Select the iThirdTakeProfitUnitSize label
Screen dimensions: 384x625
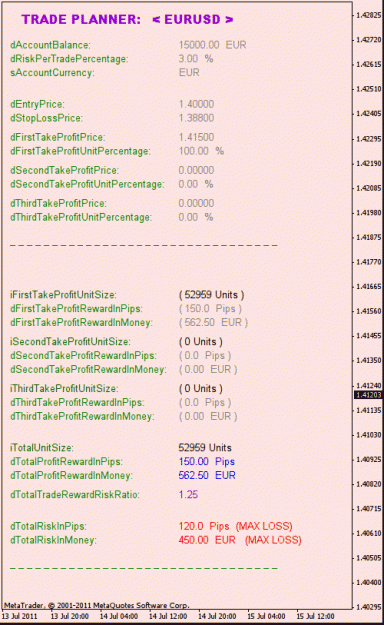[64, 389]
